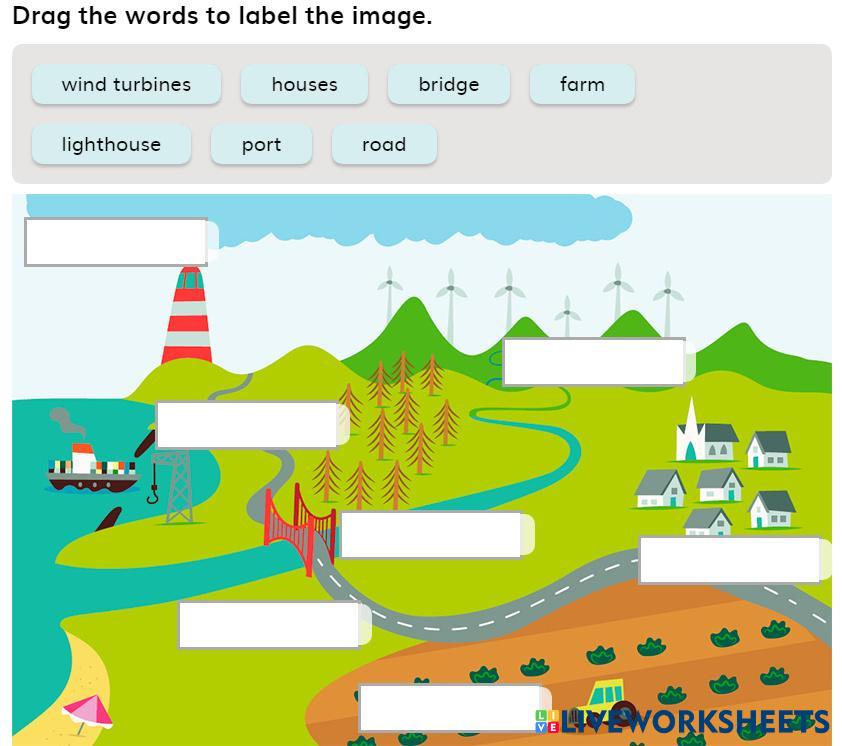Click the pink beach umbrella
The height and width of the screenshot is (746, 842).
[87, 712]
